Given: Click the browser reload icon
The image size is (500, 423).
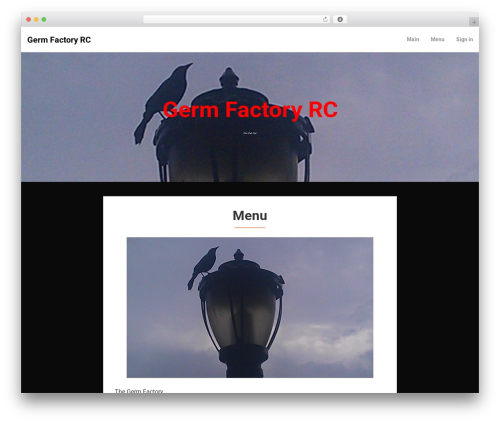Looking at the screenshot, I should click(x=325, y=19).
